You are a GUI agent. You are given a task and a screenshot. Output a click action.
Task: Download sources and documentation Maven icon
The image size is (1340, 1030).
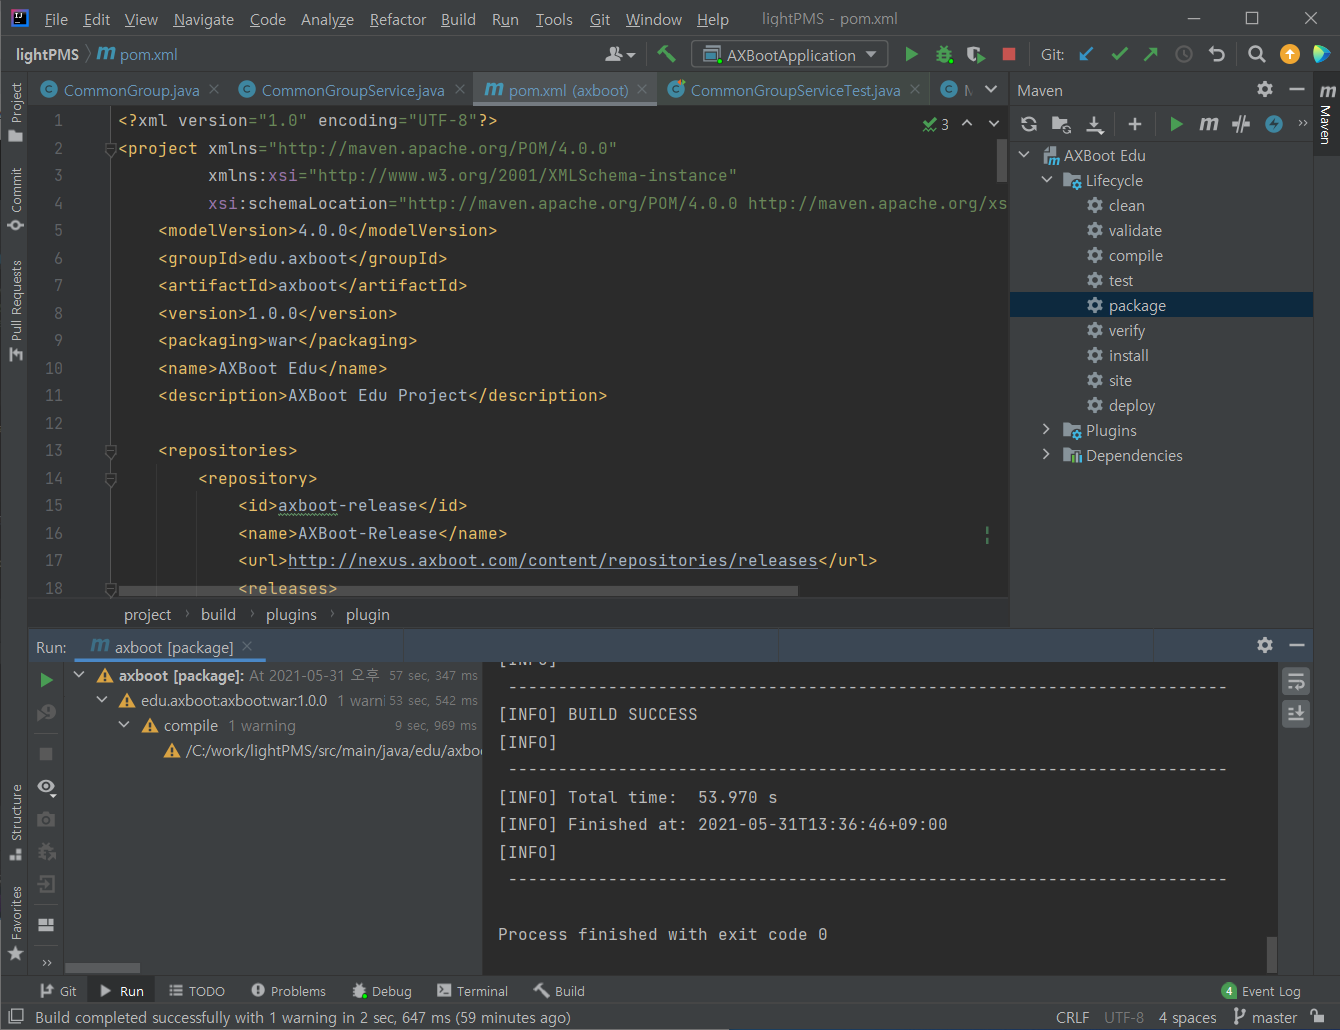coord(1095,124)
